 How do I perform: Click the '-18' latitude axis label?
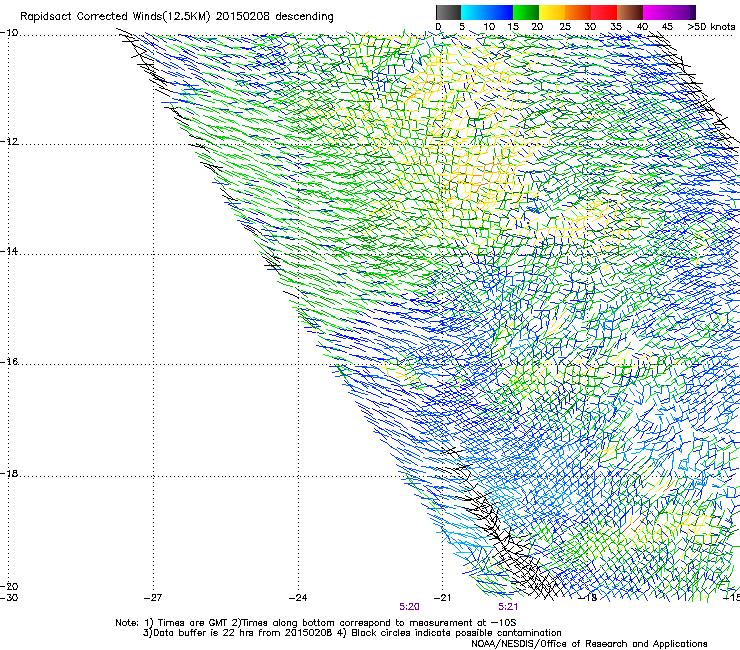[x=9, y=473]
